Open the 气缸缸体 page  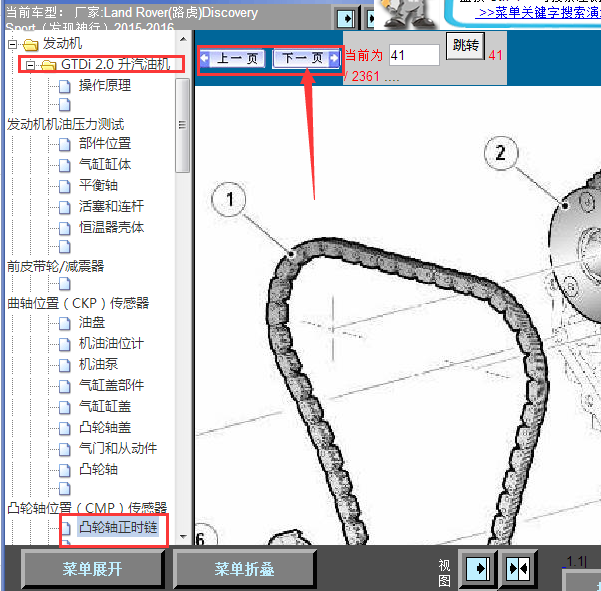tap(105, 164)
